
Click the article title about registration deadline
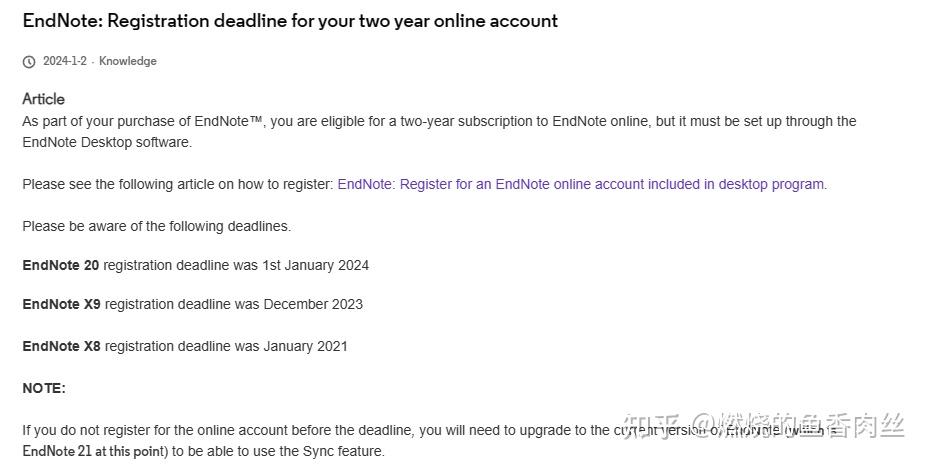click(x=290, y=21)
